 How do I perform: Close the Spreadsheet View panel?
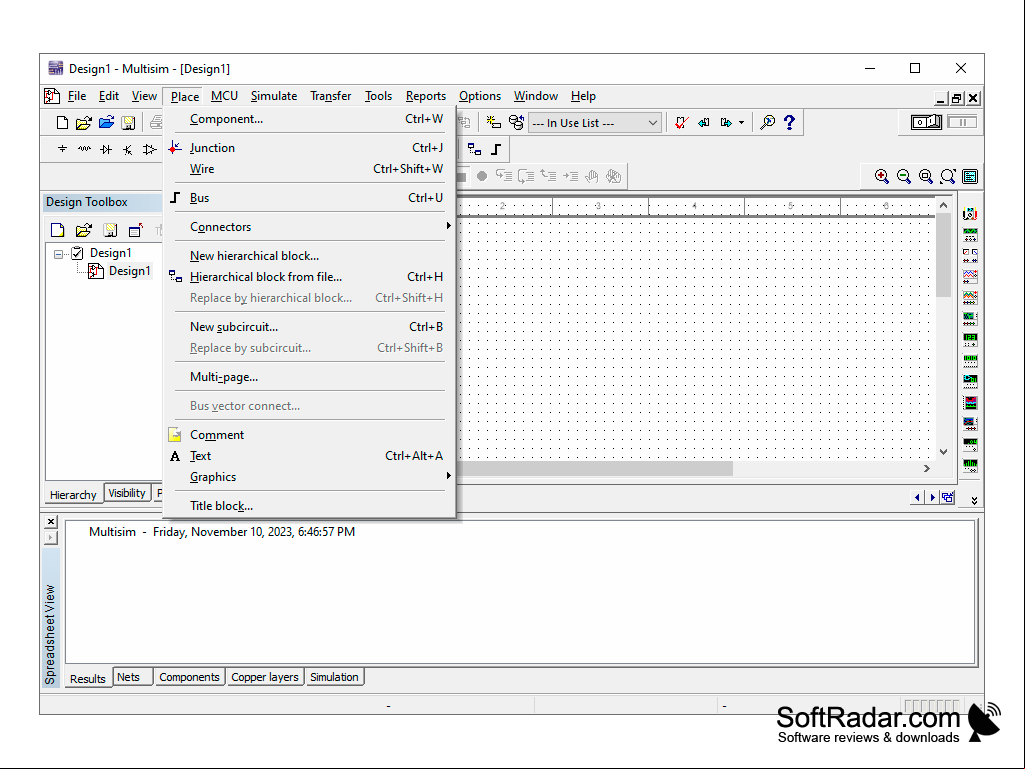(x=51, y=521)
